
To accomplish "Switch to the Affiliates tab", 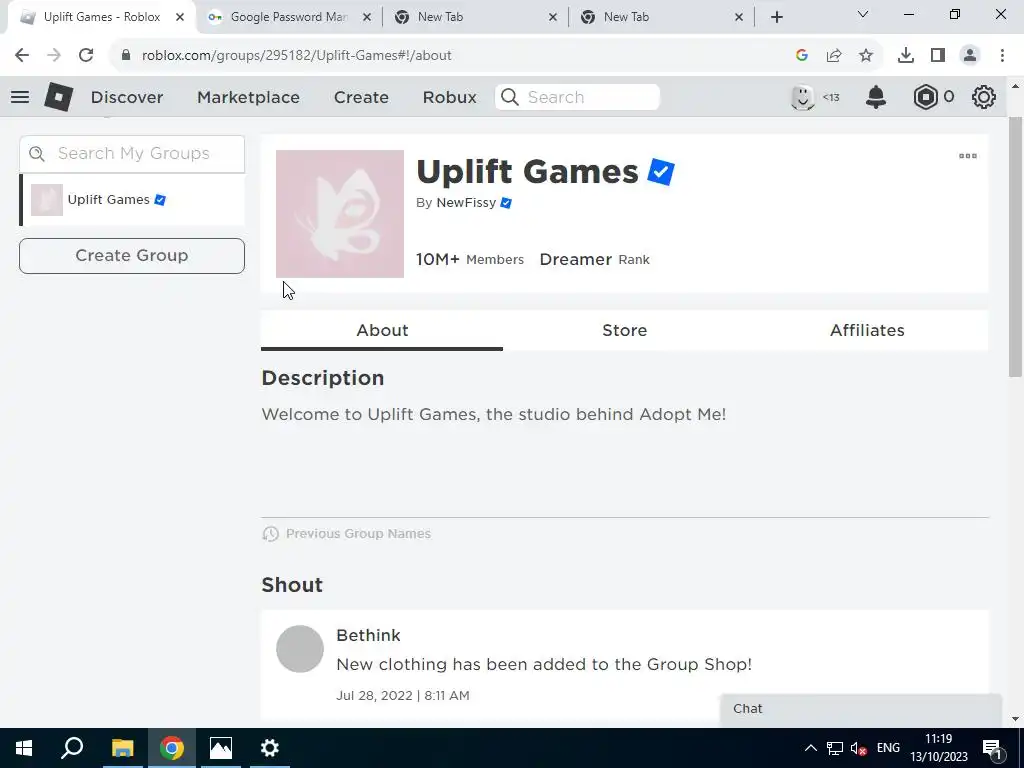I will point(867,330).
